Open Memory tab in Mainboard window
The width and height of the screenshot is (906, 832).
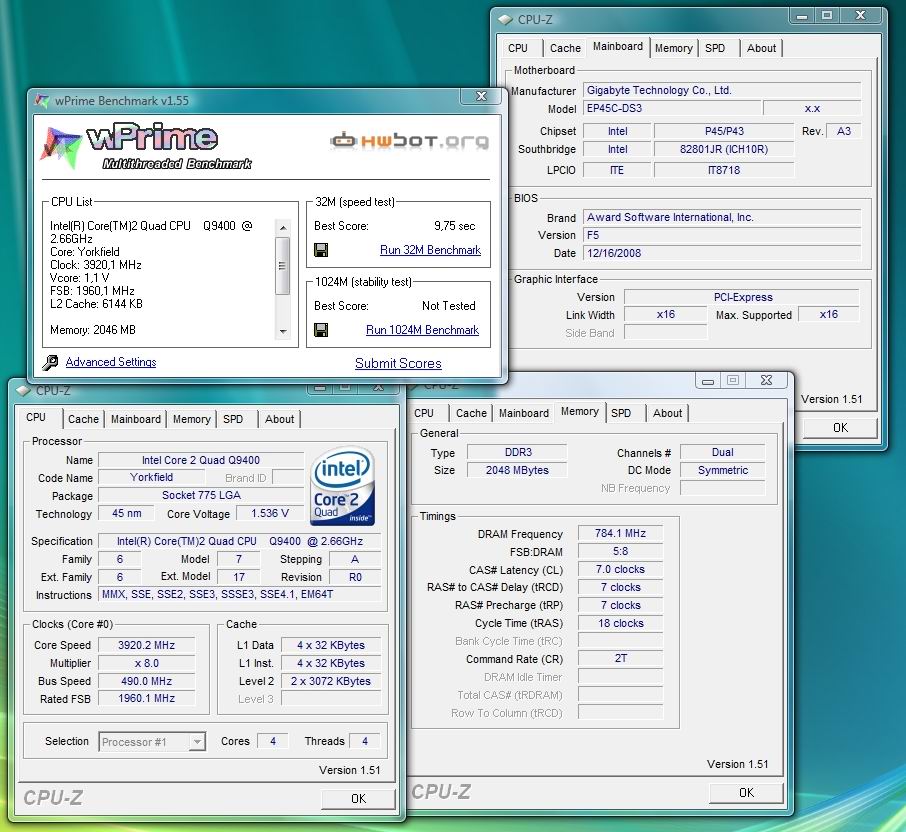673,49
